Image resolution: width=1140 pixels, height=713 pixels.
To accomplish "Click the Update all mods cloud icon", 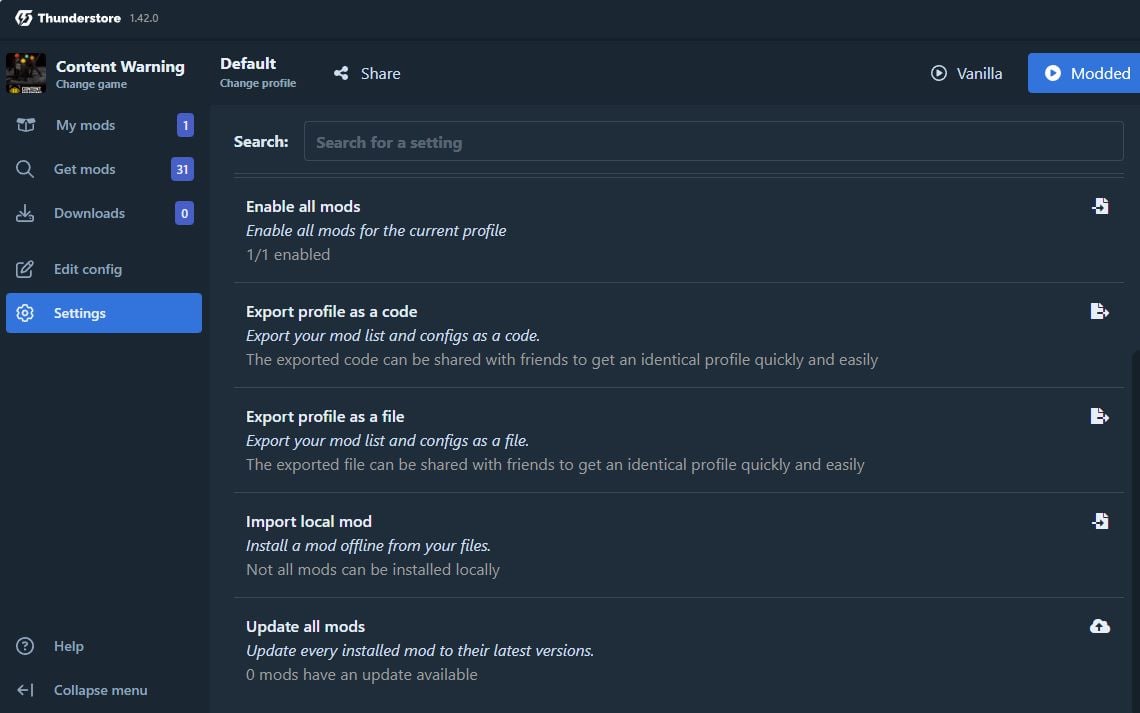I will pos(1099,626).
